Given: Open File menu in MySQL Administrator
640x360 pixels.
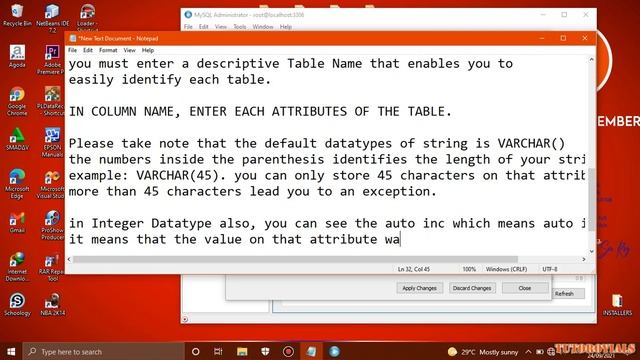Looking at the screenshot, I should pos(188,27).
